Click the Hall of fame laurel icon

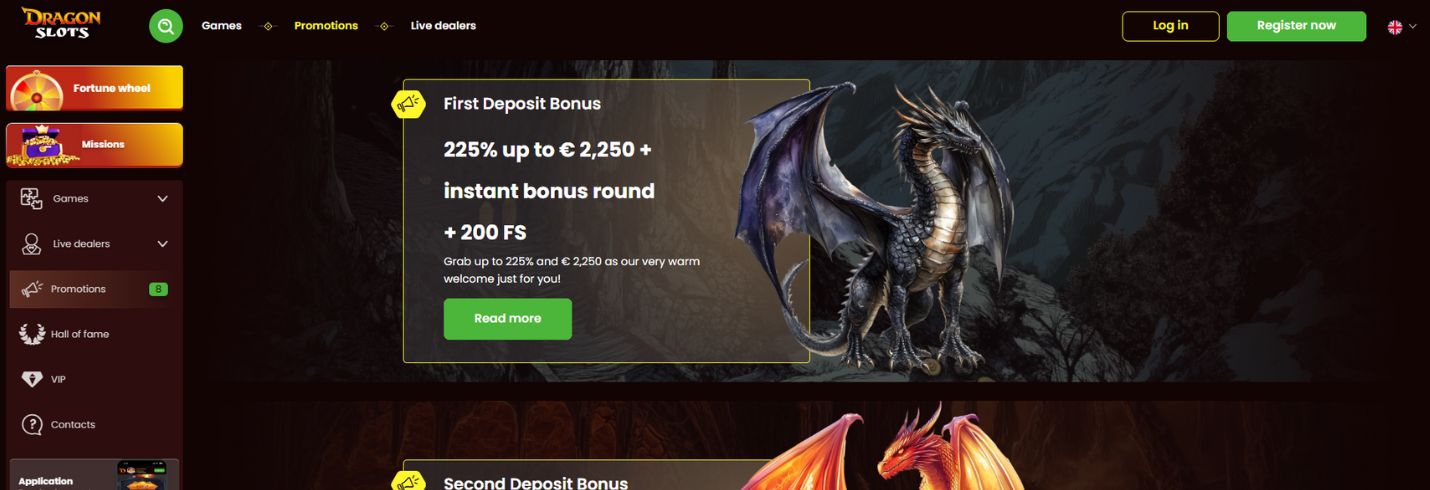click(32, 334)
